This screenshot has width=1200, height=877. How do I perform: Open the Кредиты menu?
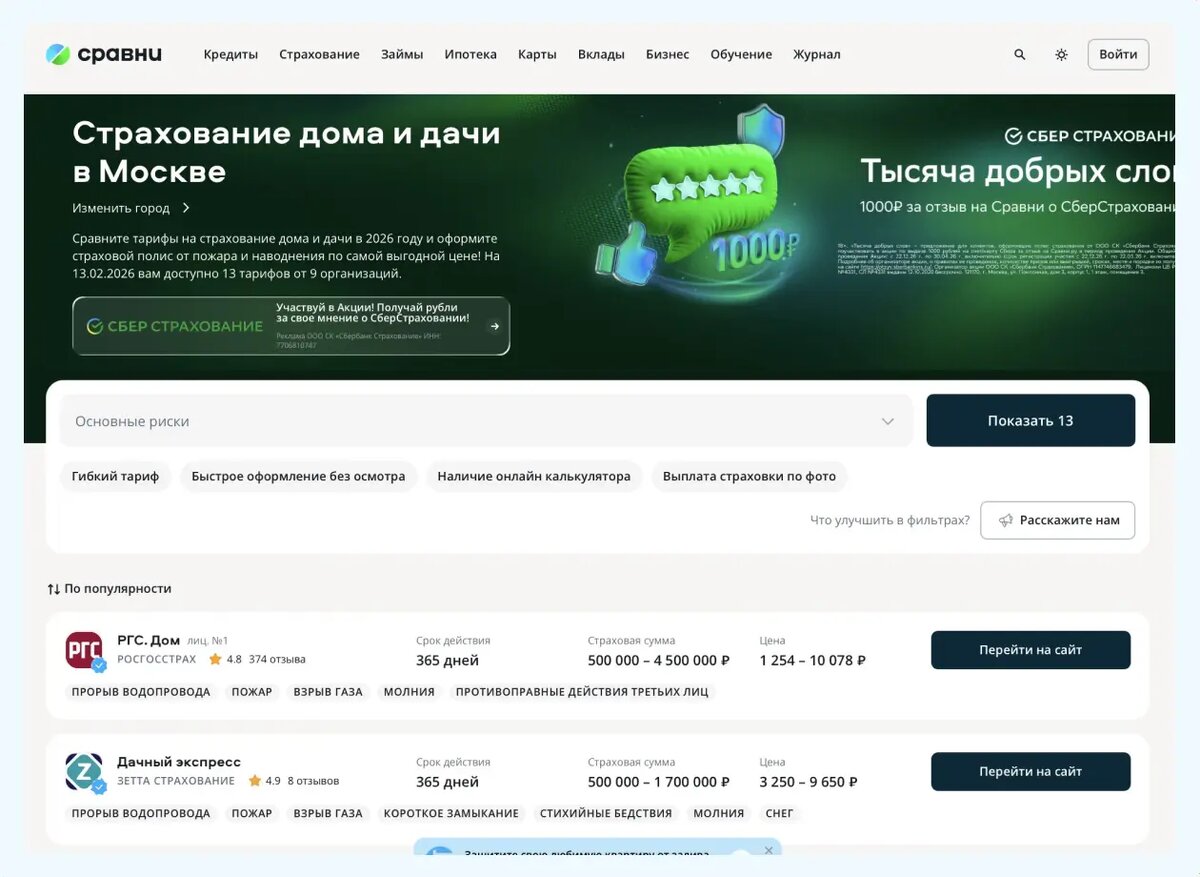pyautogui.click(x=231, y=54)
